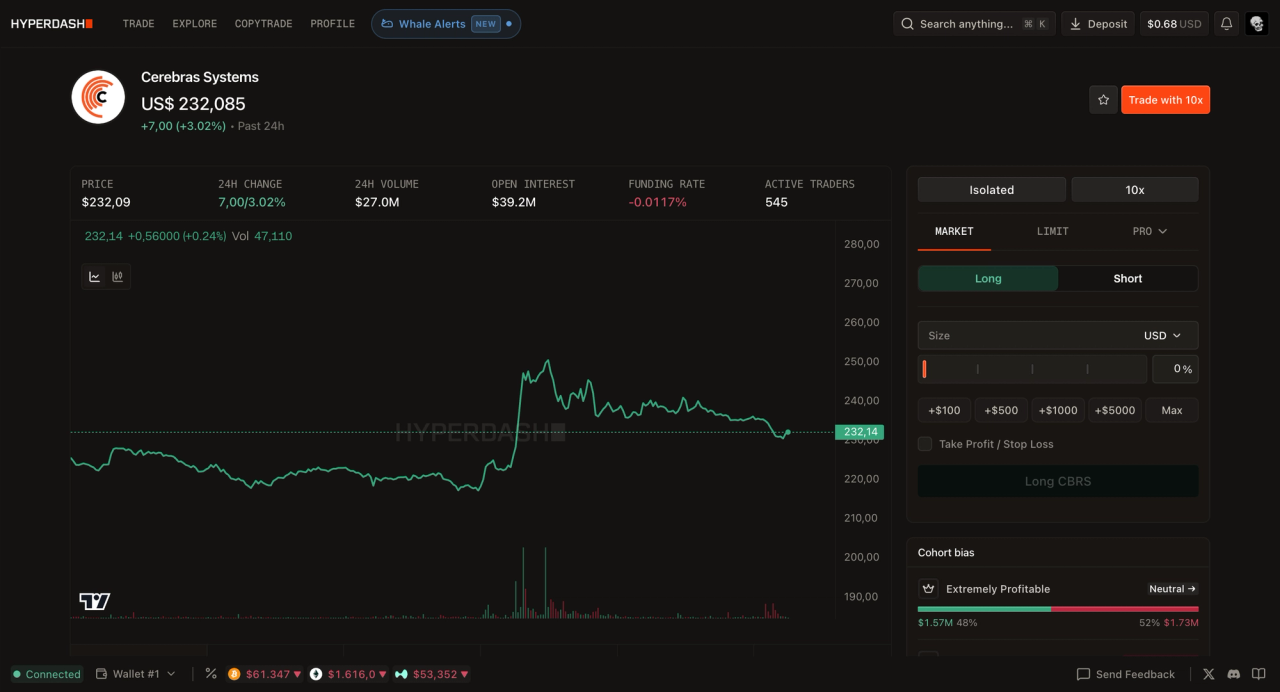Click the Search anything field

pos(974,24)
